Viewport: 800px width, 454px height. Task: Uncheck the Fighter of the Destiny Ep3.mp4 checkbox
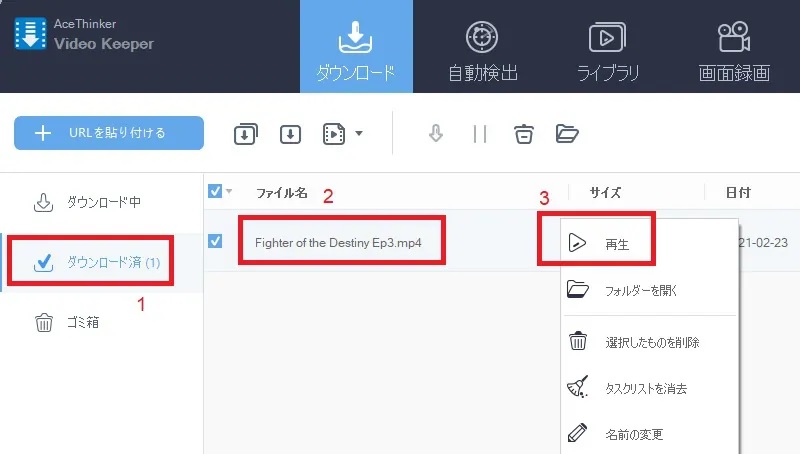pos(215,241)
